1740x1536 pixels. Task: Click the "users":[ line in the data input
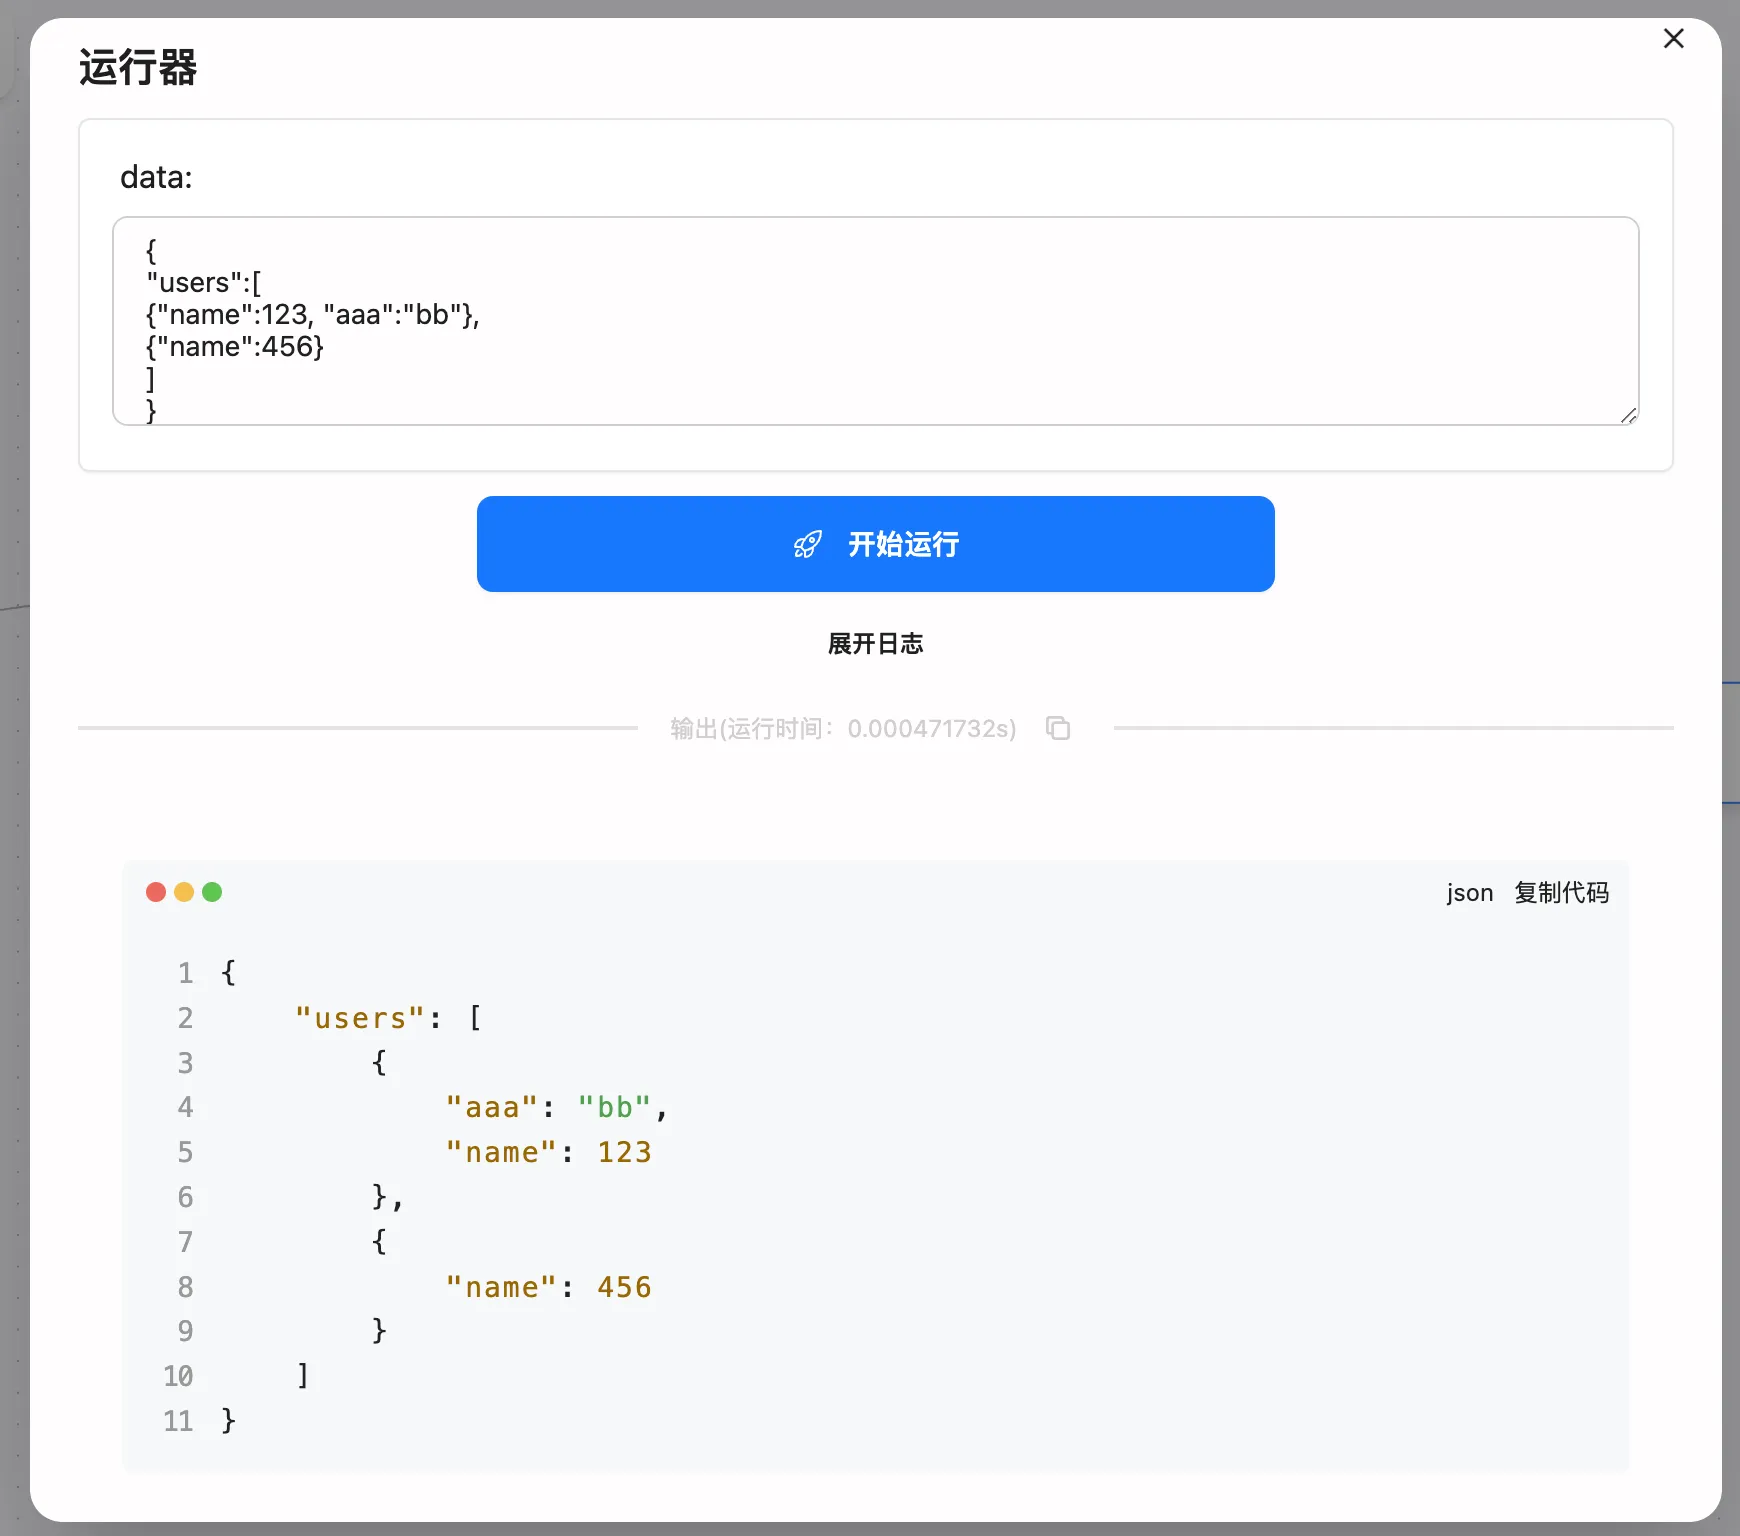tap(204, 283)
